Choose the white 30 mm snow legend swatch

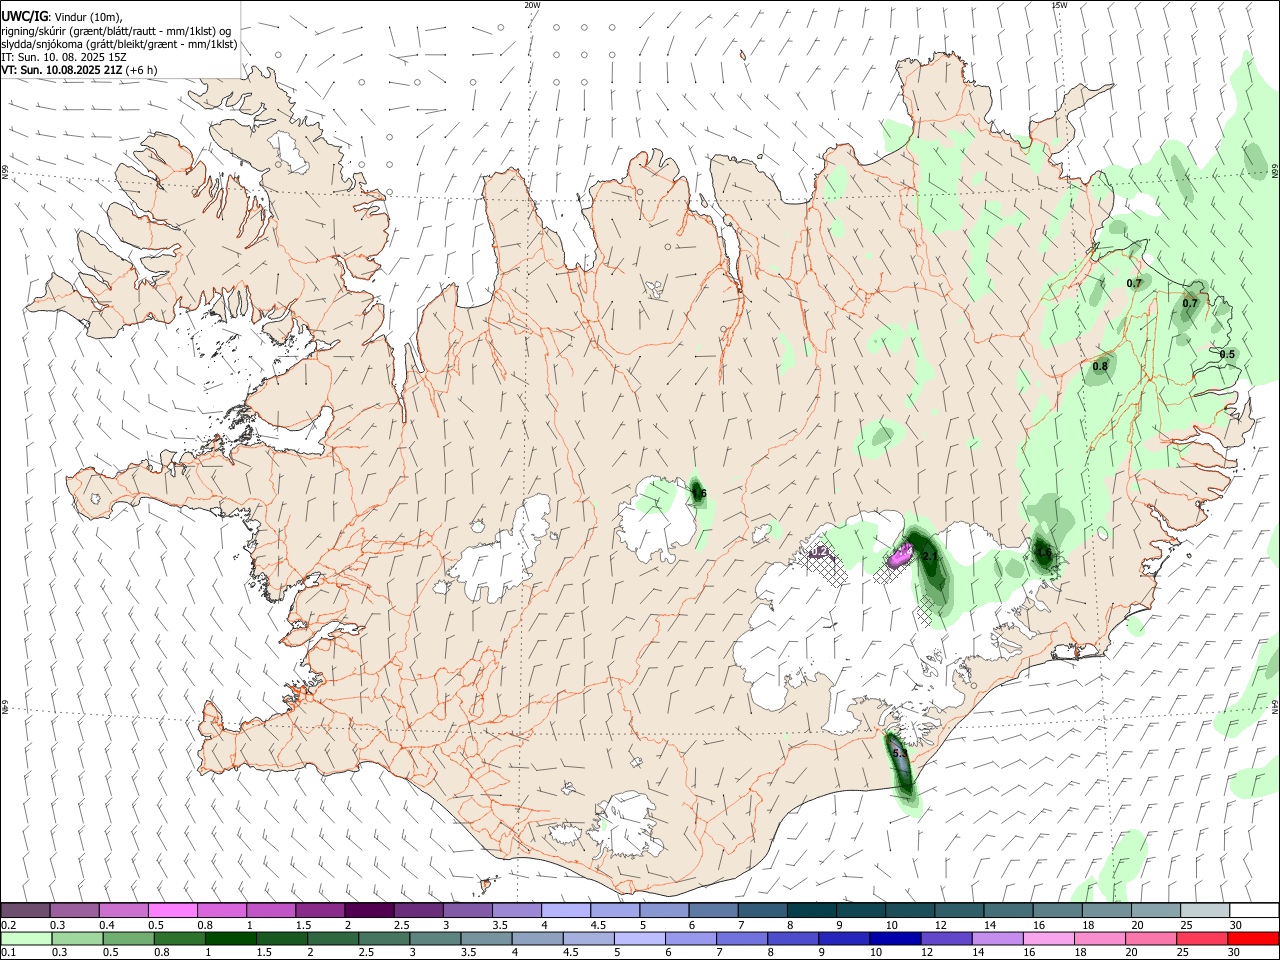pyautogui.click(x=1253, y=910)
